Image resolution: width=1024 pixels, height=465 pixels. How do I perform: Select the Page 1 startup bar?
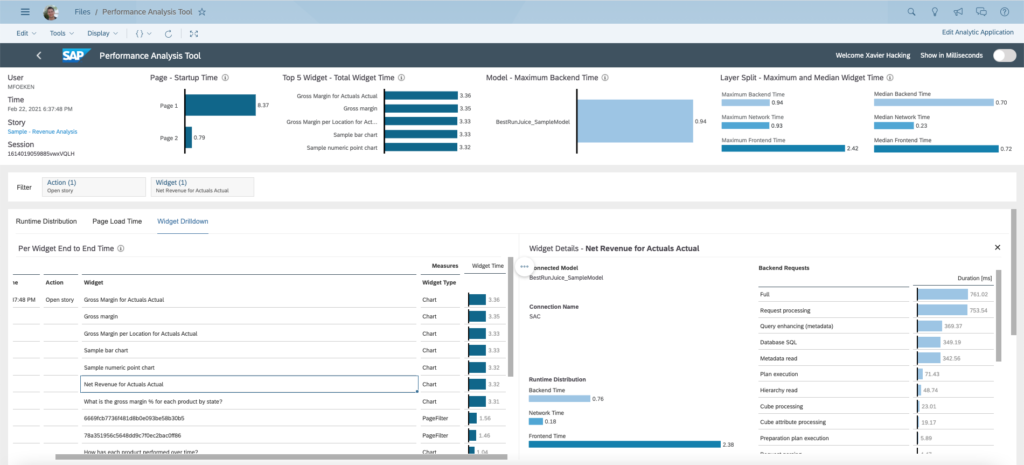pyautogui.click(x=220, y=105)
